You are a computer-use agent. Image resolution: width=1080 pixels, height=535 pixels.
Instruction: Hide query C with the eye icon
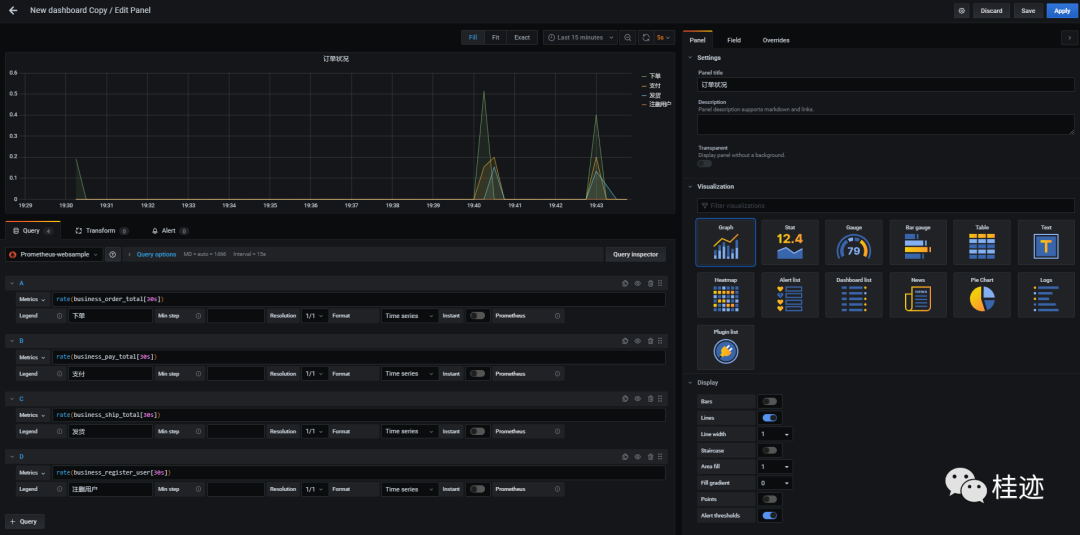pyautogui.click(x=638, y=399)
